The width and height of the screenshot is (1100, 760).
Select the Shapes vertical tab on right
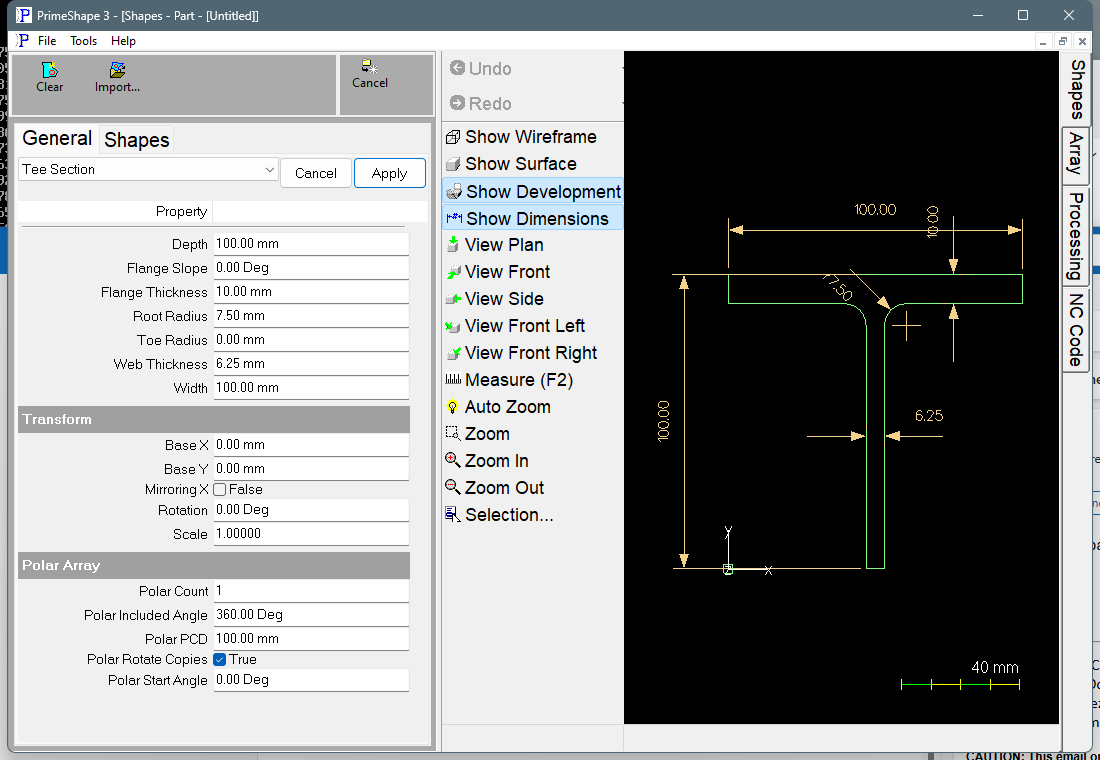tap(1076, 89)
